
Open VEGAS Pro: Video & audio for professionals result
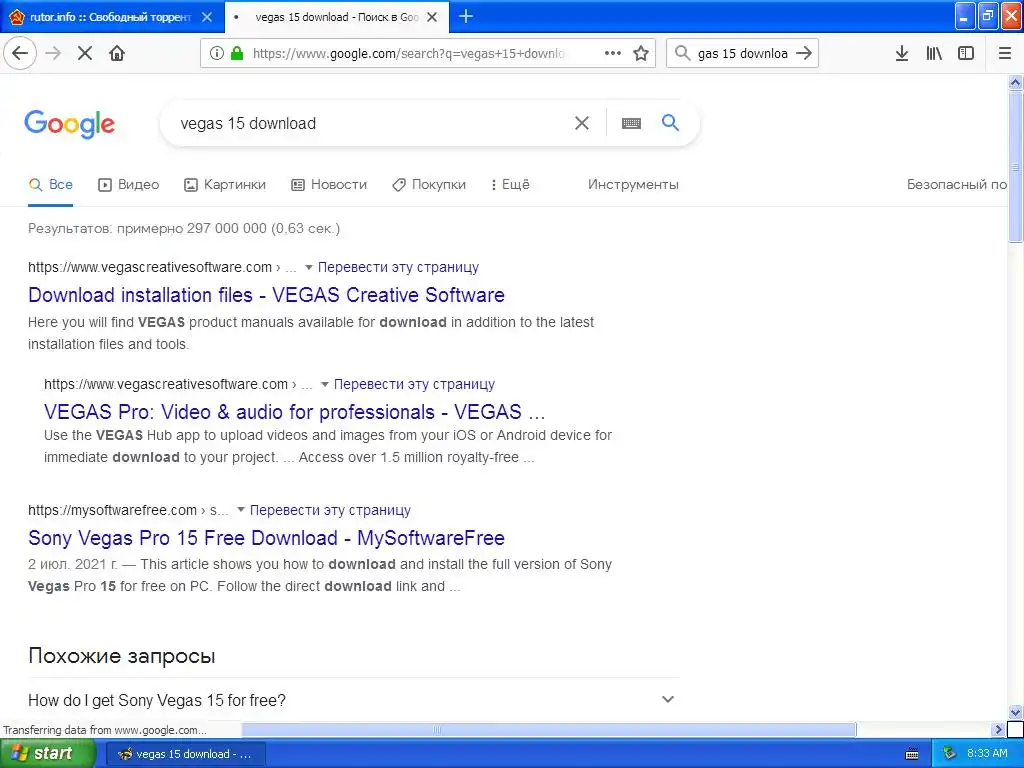pos(295,412)
